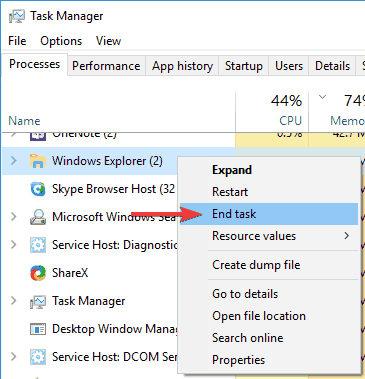Select the Skype Browser Host icon
This screenshot has height=379, width=365.
tap(38, 189)
